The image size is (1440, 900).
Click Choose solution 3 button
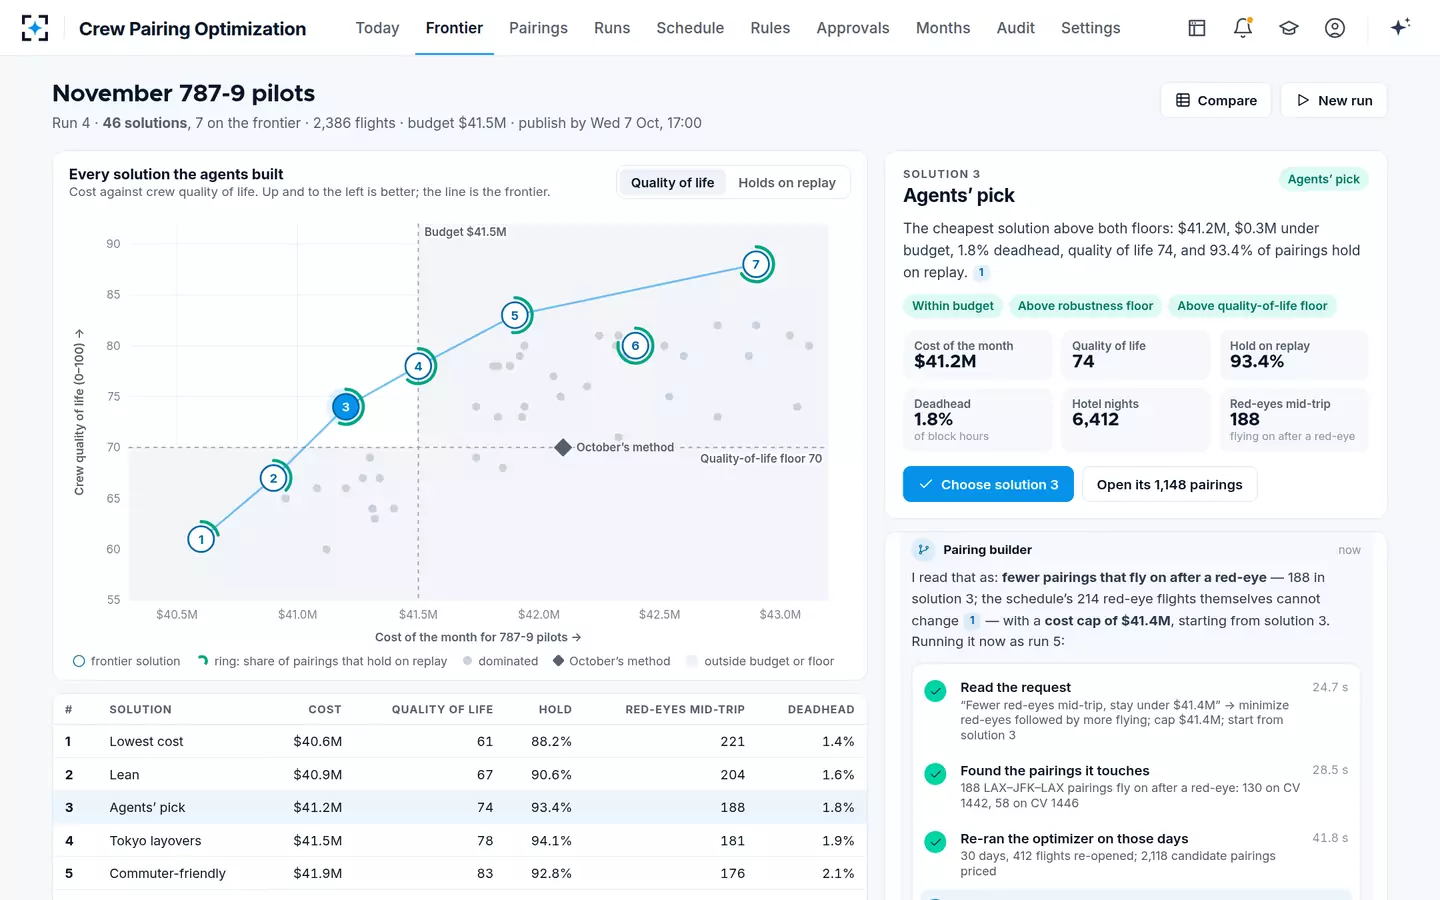(x=988, y=484)
